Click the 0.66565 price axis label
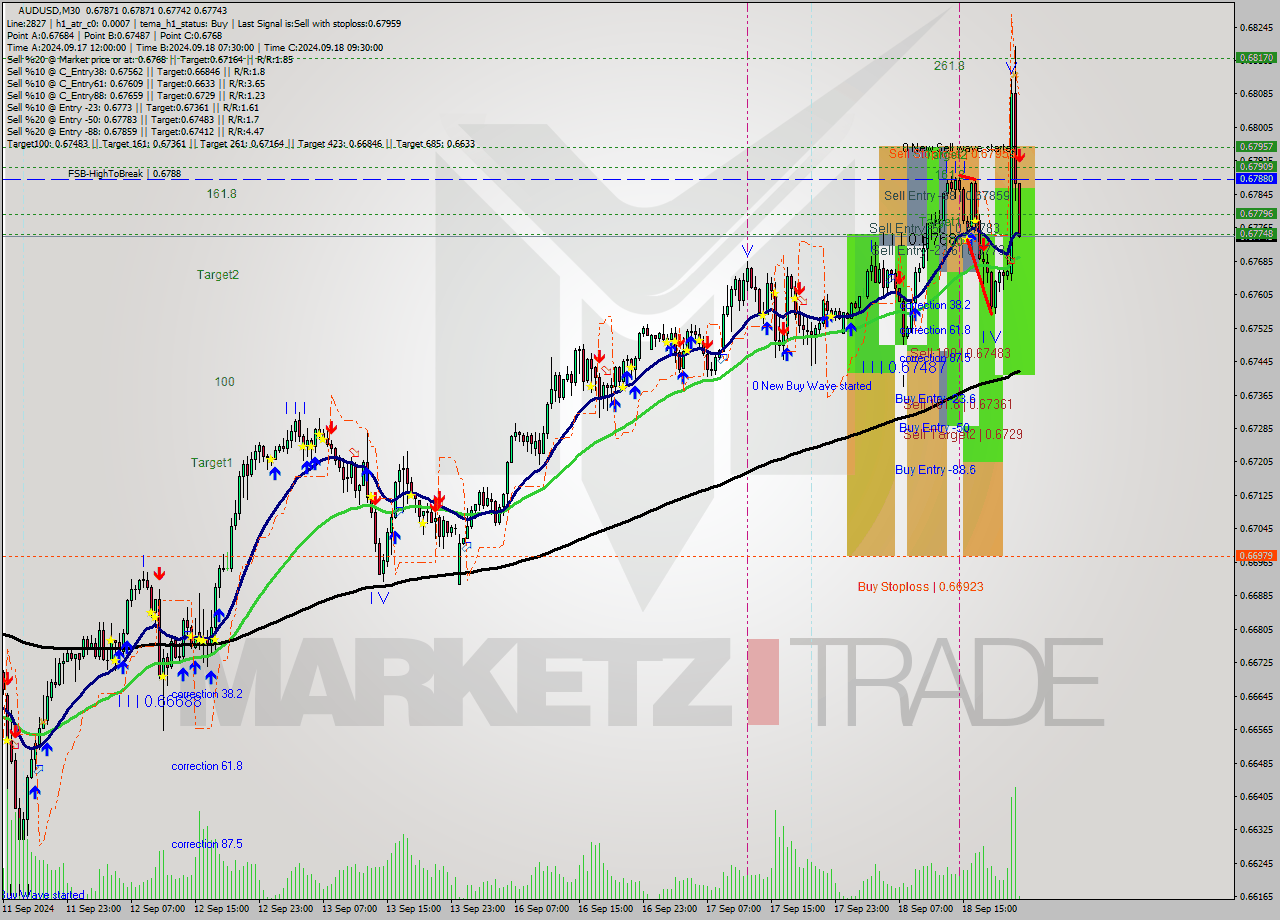Viewport: 1280px width, 920px height. 1257,729
